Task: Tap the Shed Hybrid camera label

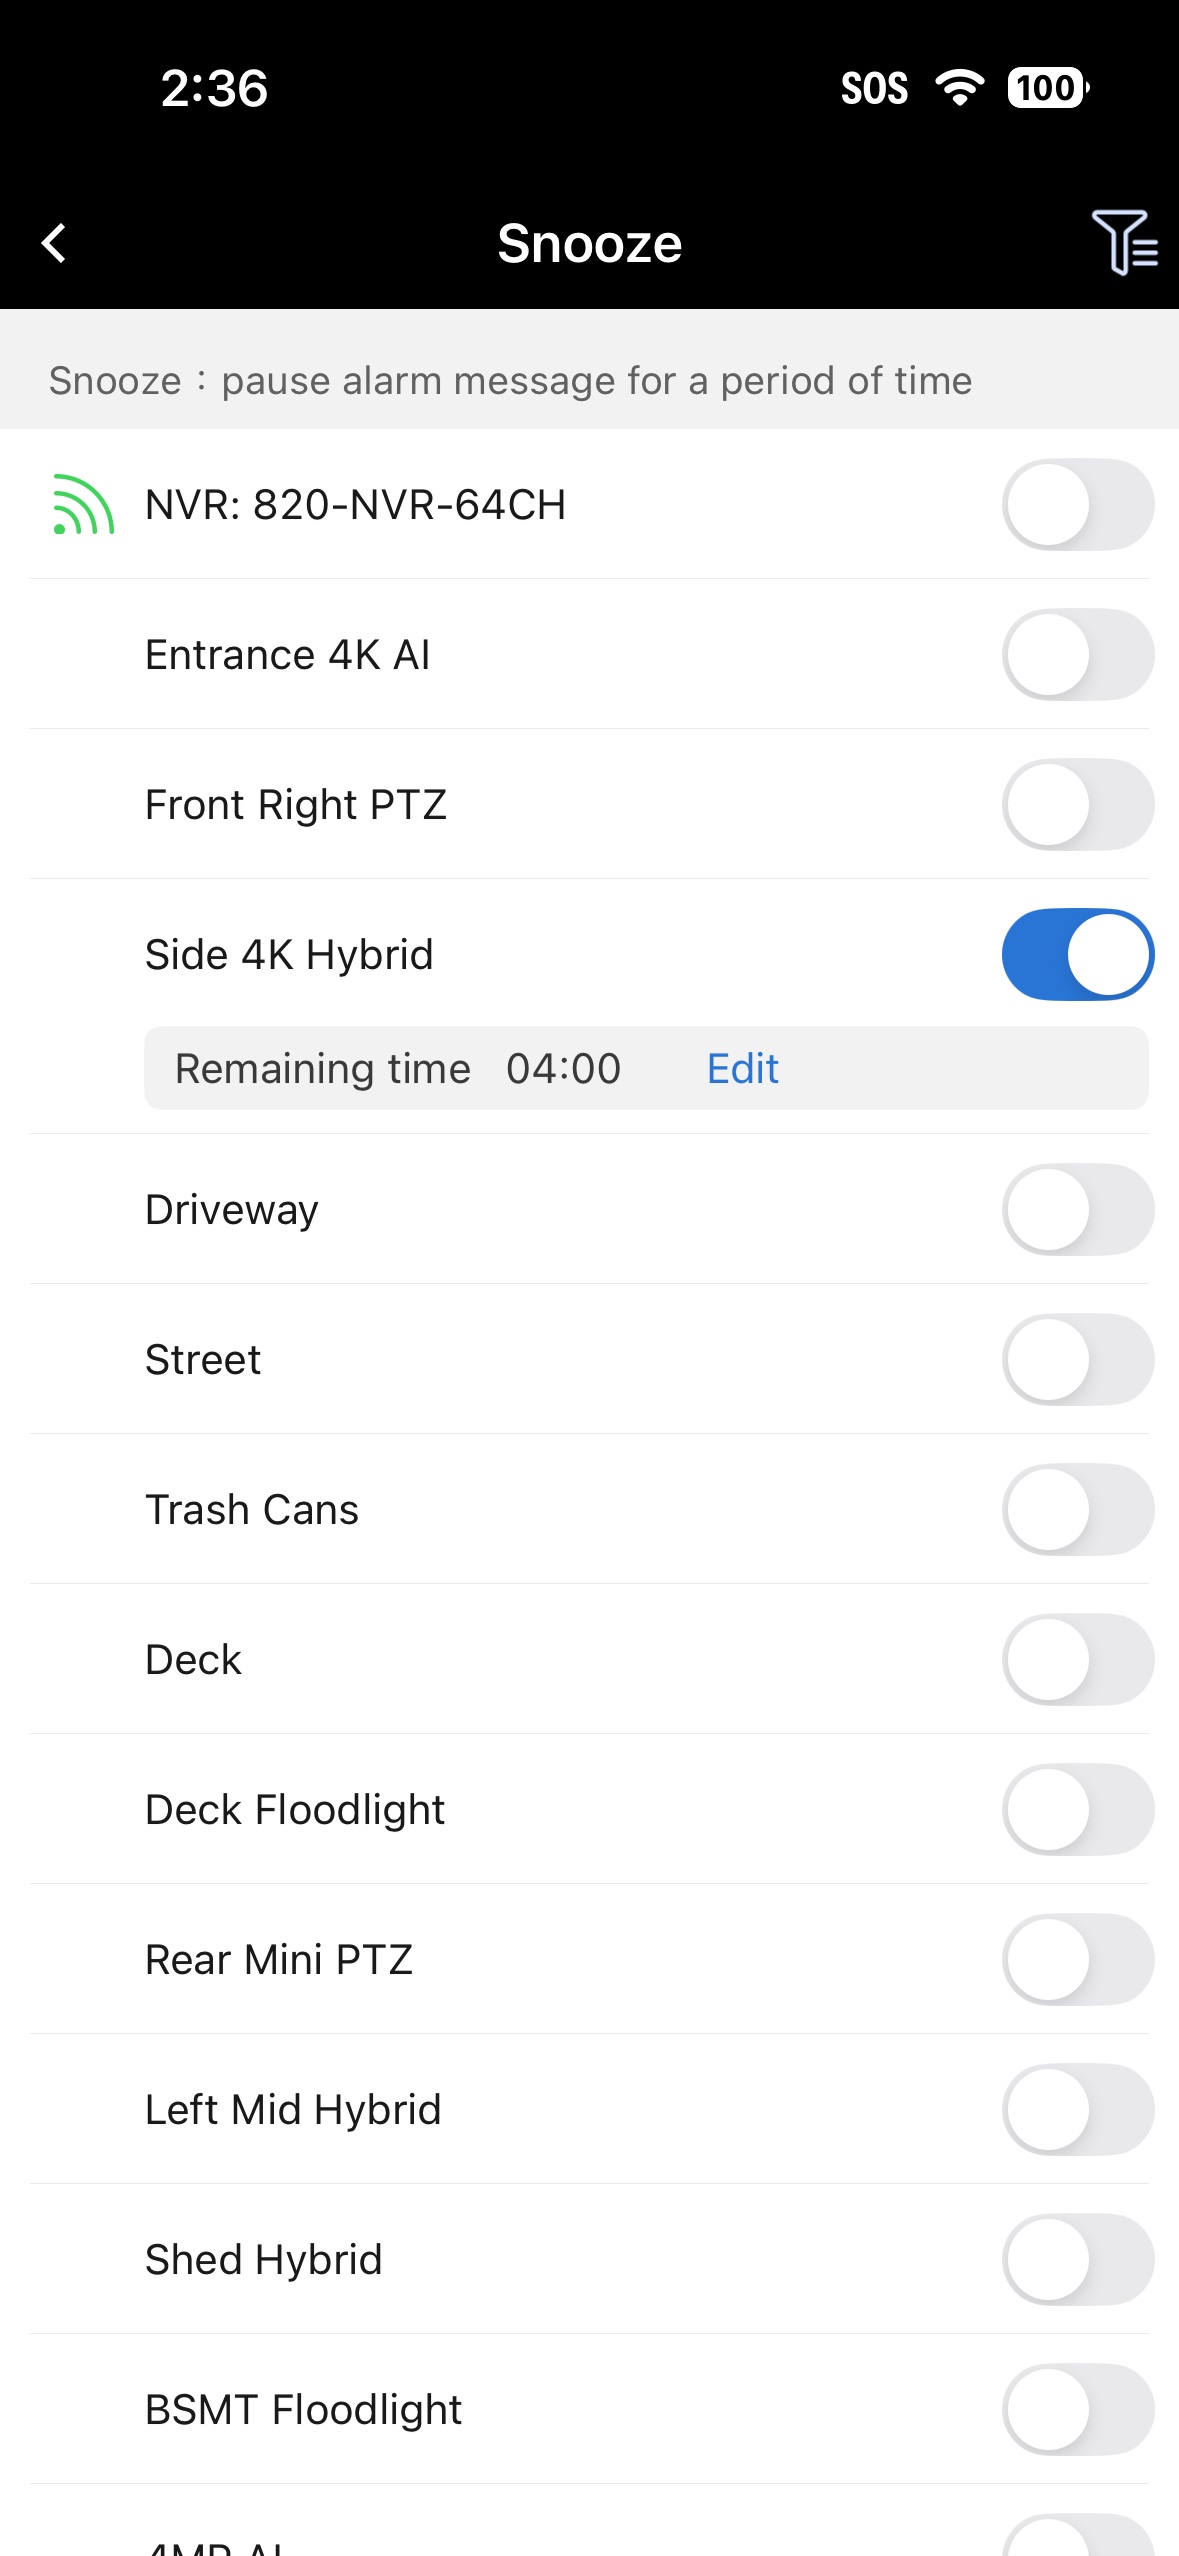Action: coord(264,2260)
